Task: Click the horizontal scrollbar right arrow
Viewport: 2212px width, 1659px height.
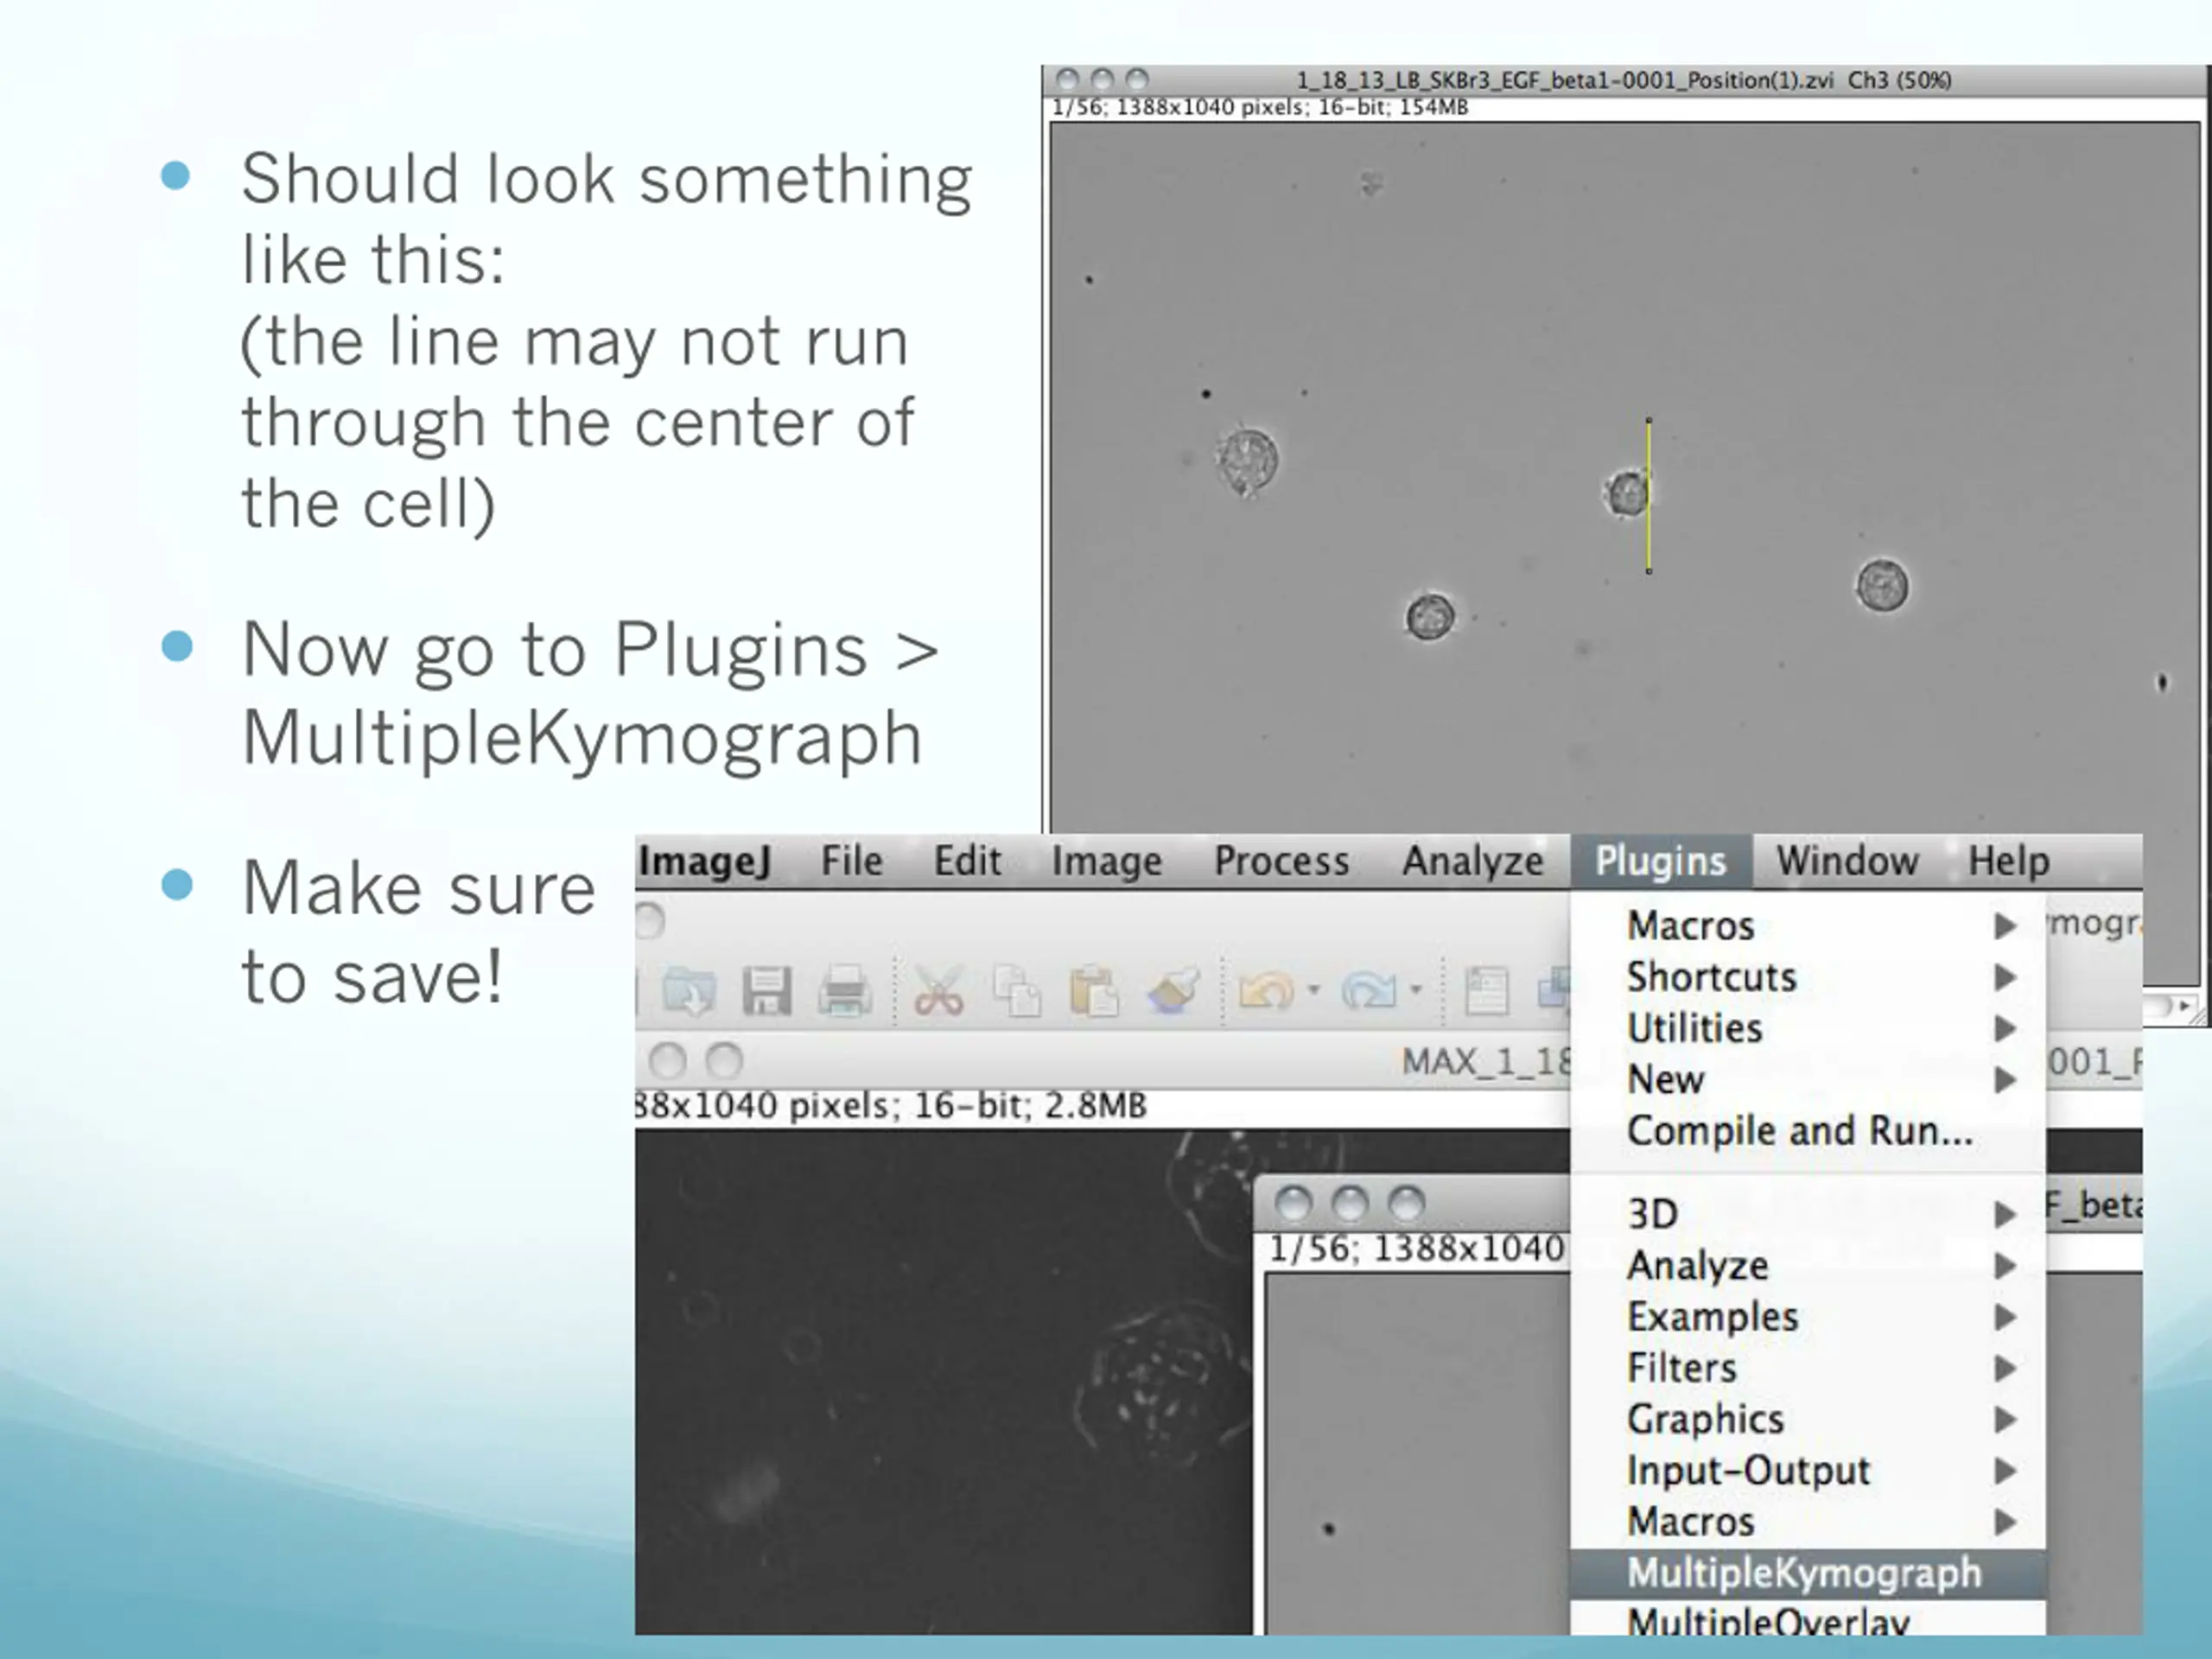Action: (x=2185, y=1005)
